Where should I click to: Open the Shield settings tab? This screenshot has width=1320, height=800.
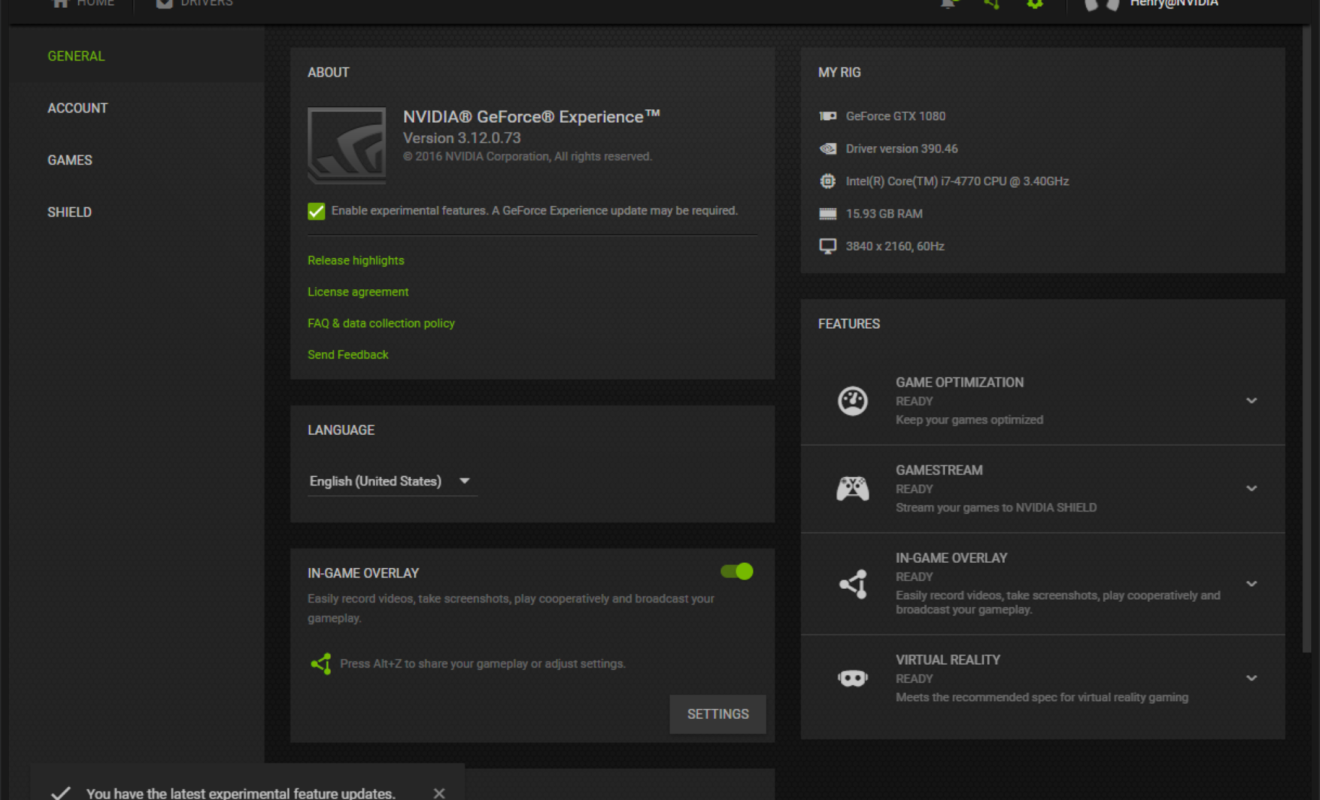(x=70, y=212)
